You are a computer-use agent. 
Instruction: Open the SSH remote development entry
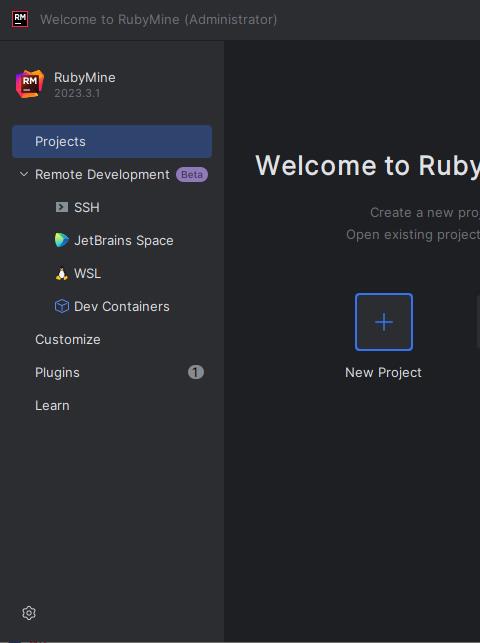tap(86, 207)
